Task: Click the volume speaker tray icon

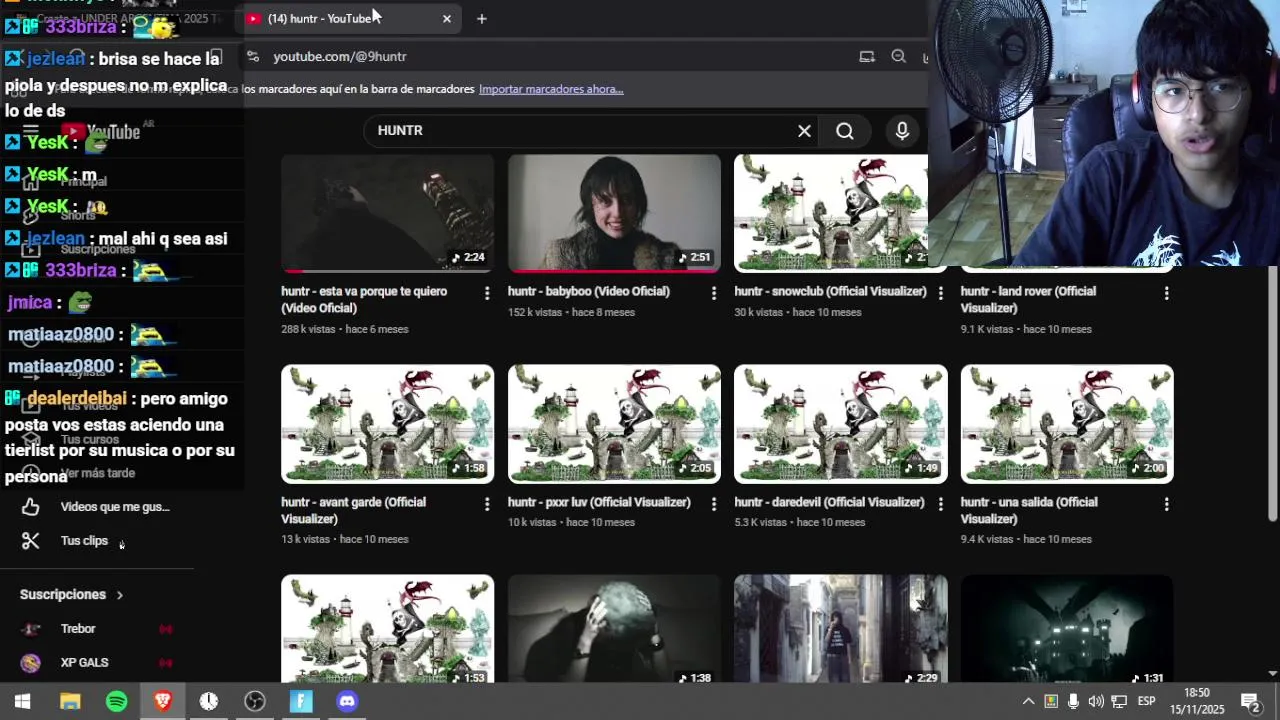Action: [1096, 702]
